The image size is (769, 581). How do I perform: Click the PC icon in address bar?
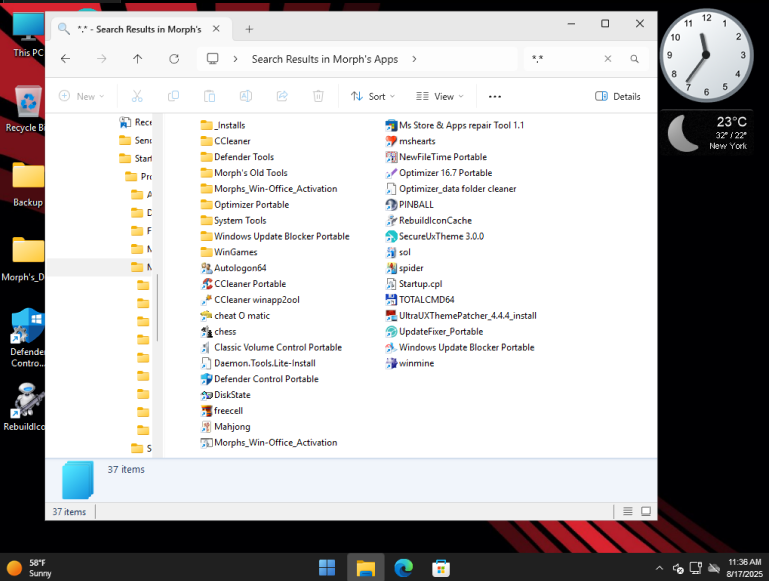coord(212,59)
